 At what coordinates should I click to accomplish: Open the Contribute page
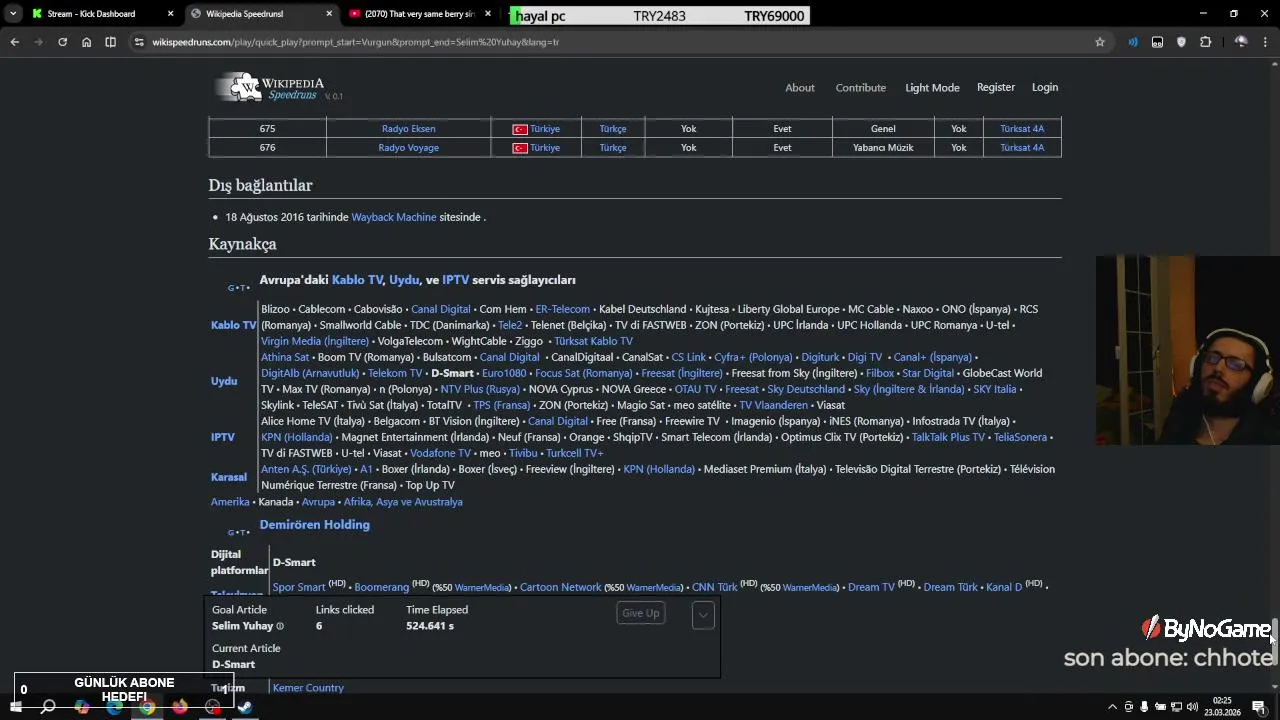point(861,88)
